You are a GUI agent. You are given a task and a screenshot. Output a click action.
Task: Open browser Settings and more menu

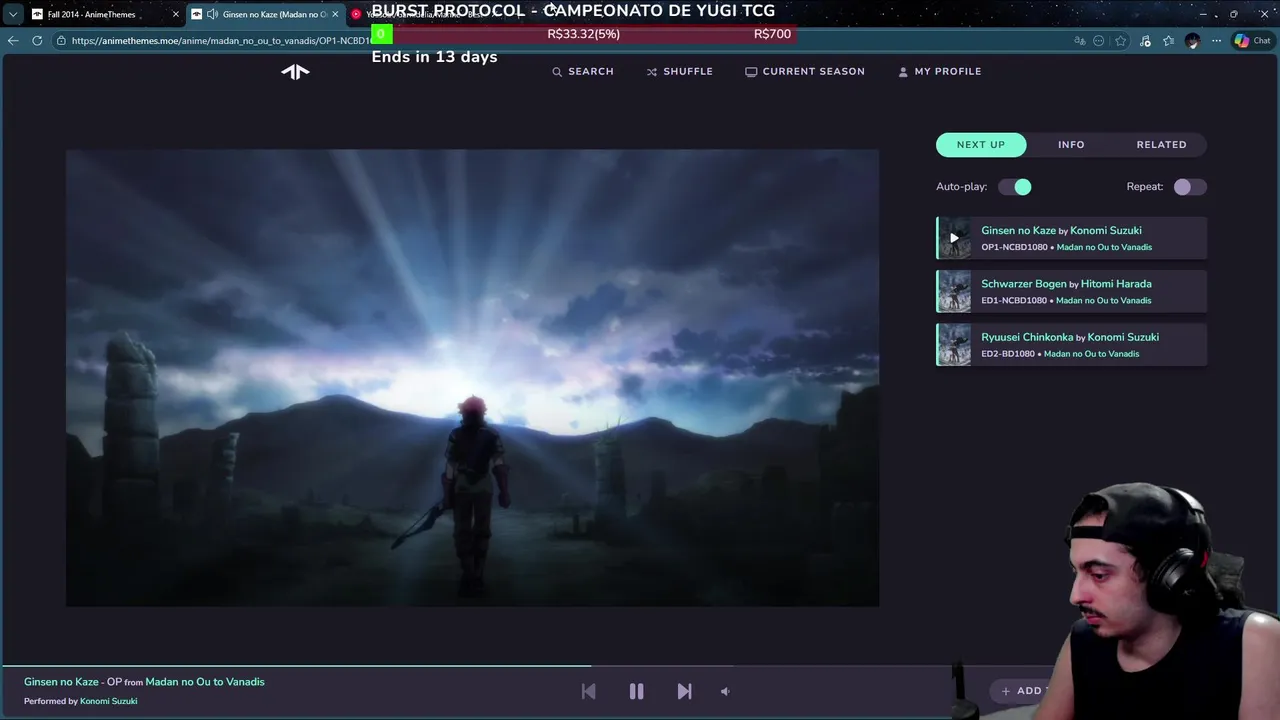tap(1216, 41)
